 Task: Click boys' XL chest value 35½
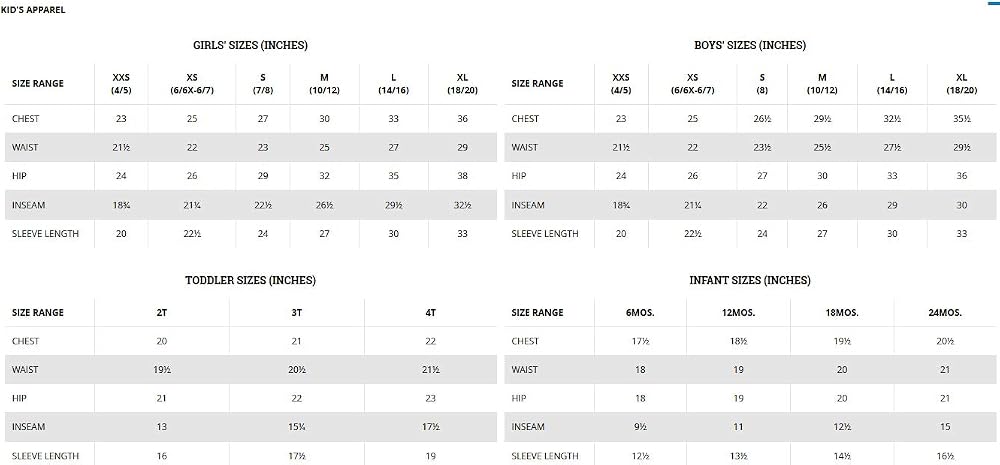coord(962,119)
